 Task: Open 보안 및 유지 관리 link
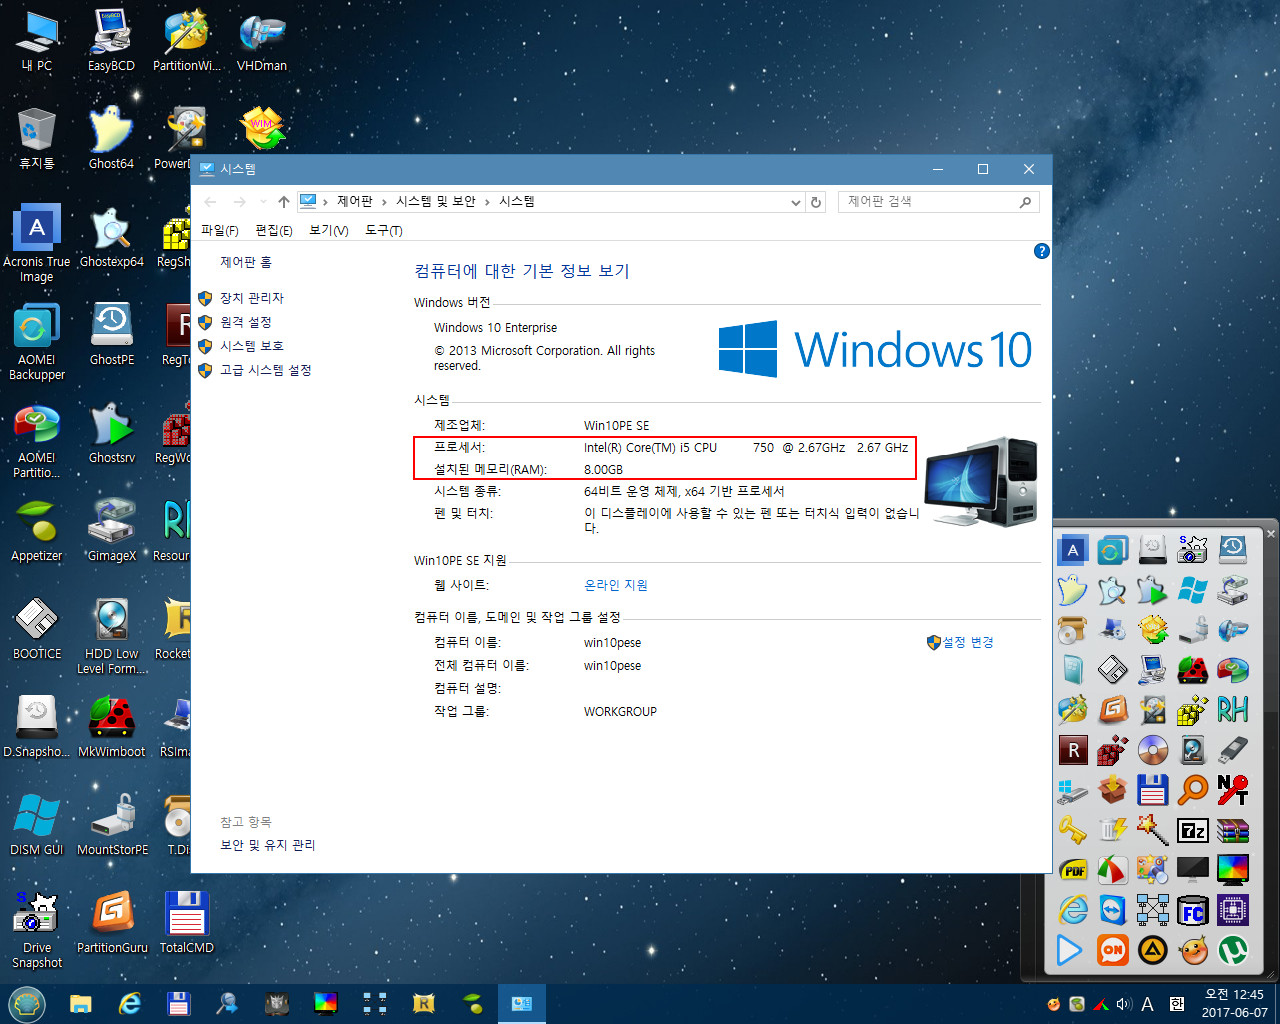pyautogui.click(x=267, y=845)
